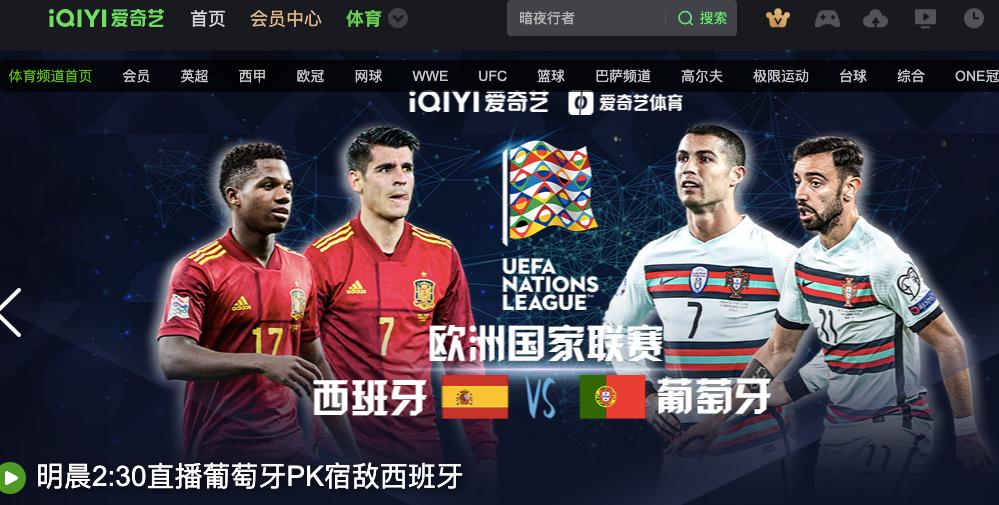Select the WWE channel tab
The width and height of the screenshot is (999, 505).
click(430, 76)
